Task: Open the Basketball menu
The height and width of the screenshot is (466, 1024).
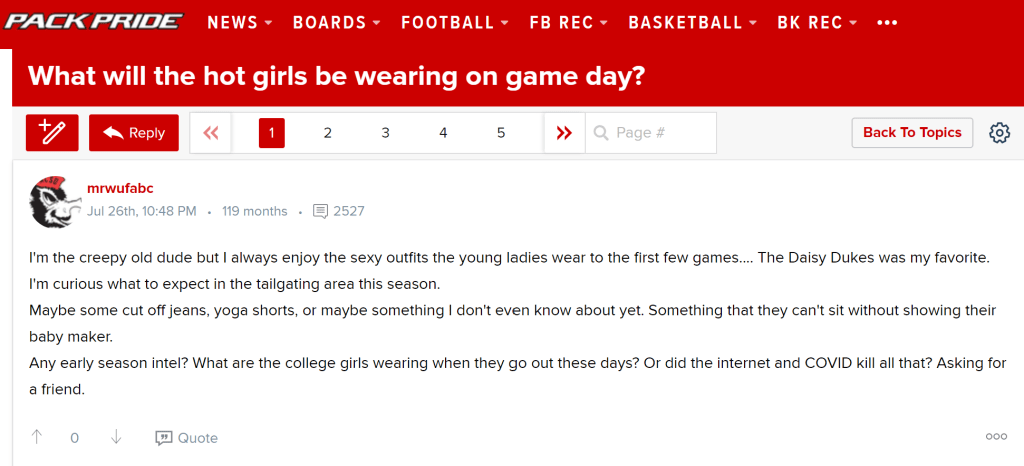Action: [693, 23]
